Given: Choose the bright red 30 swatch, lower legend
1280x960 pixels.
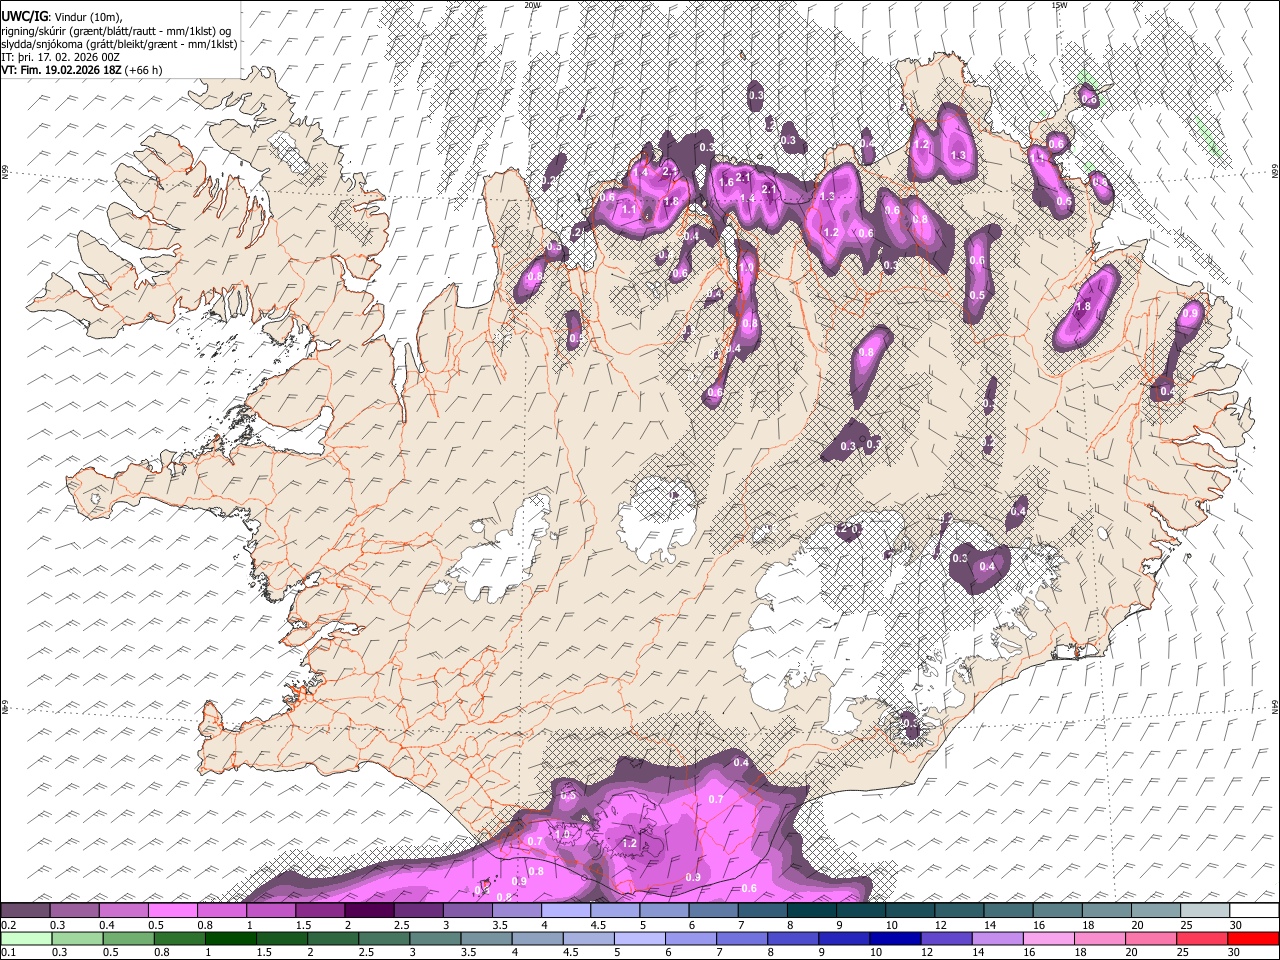Looking at the screenshot, I should point(1254,939).
